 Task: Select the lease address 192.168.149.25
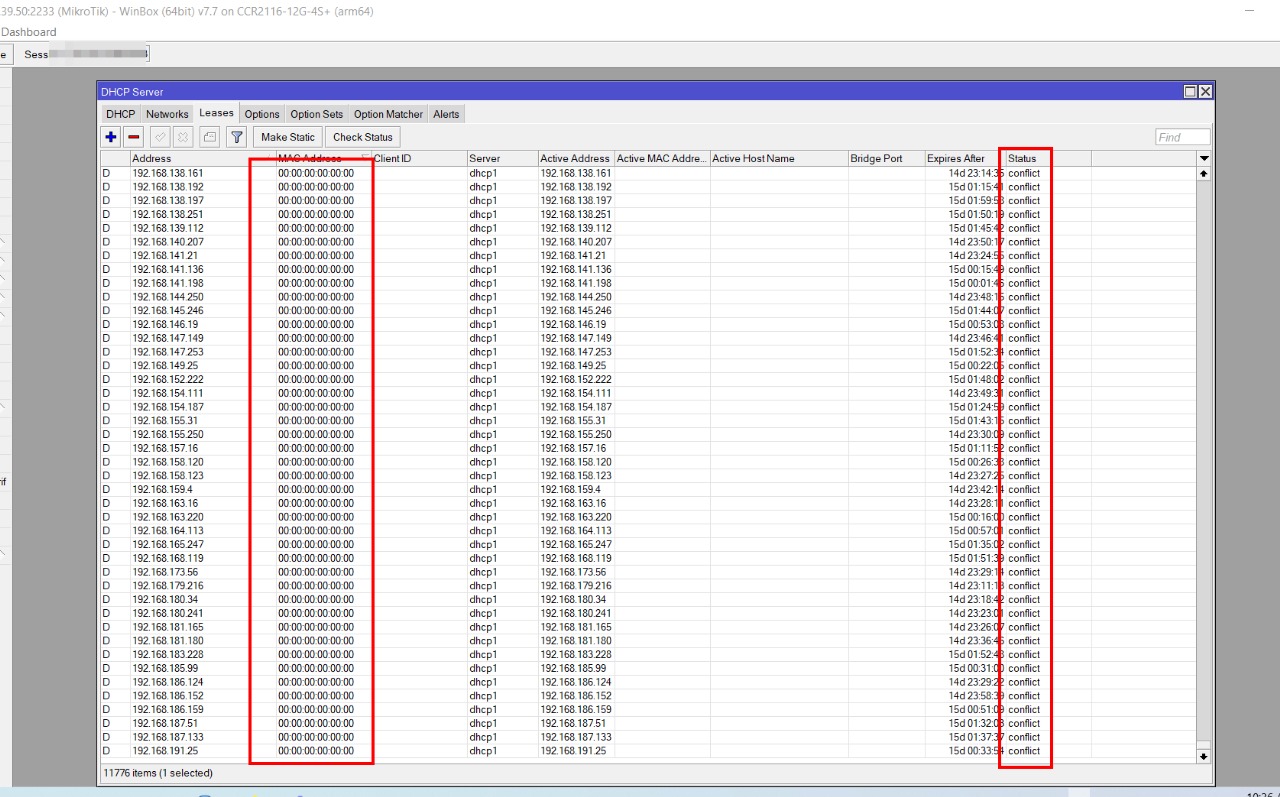(164, 366)
